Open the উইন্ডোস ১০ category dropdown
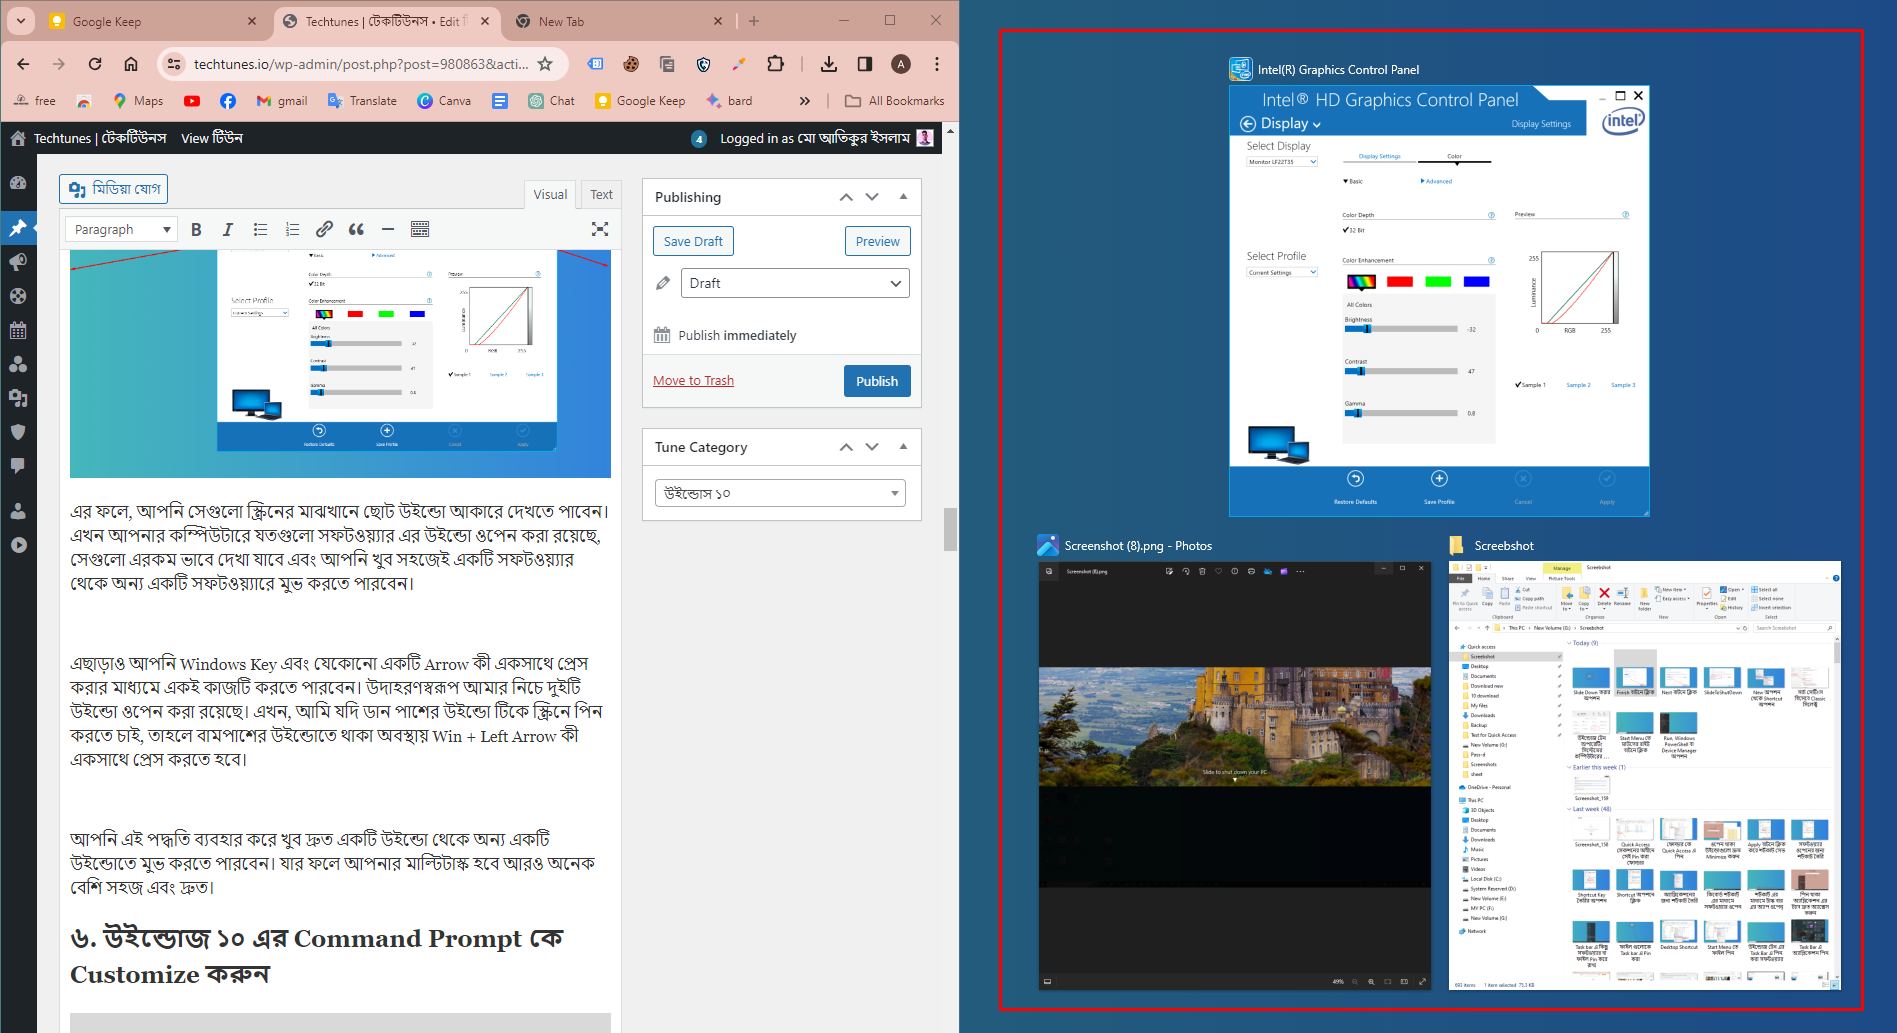 (780, 493)
